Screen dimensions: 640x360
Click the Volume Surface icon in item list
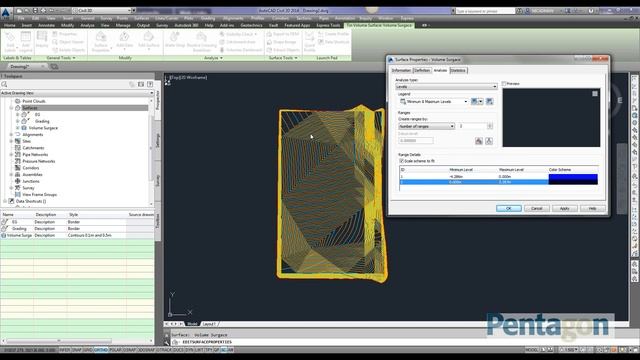(4, 236)
